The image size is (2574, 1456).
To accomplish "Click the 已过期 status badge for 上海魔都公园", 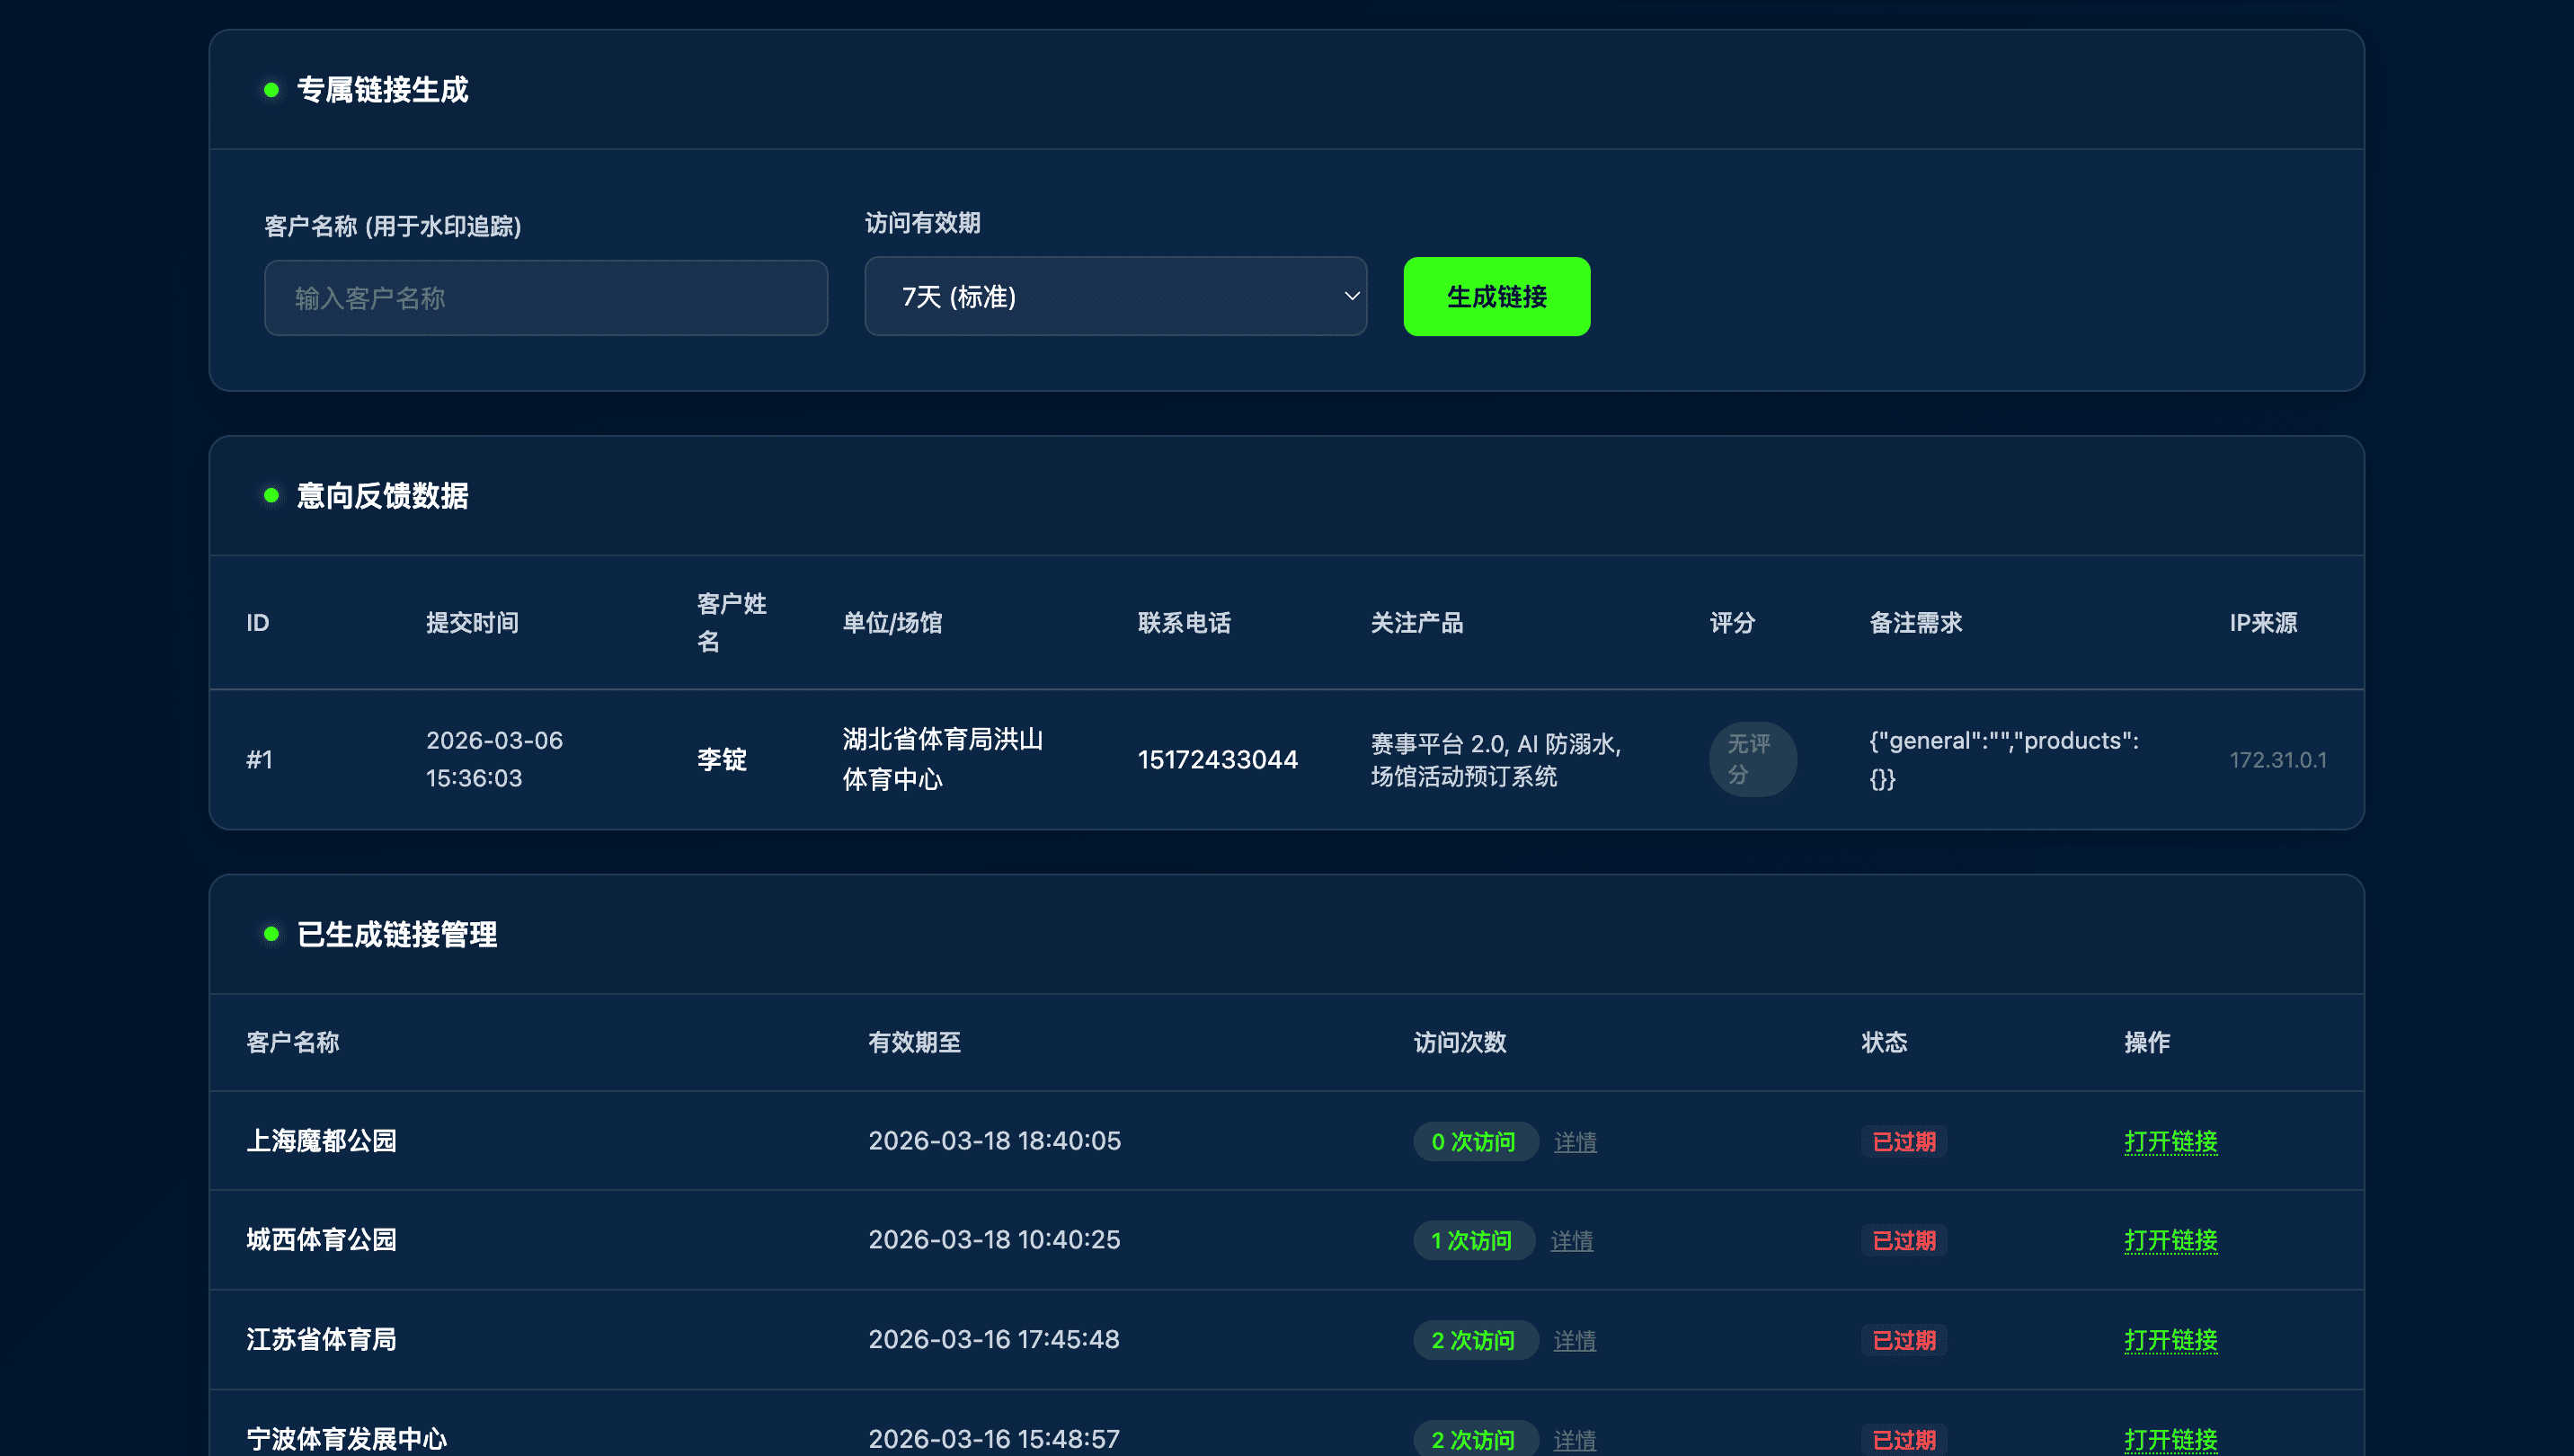I will click(1903, 1141).
